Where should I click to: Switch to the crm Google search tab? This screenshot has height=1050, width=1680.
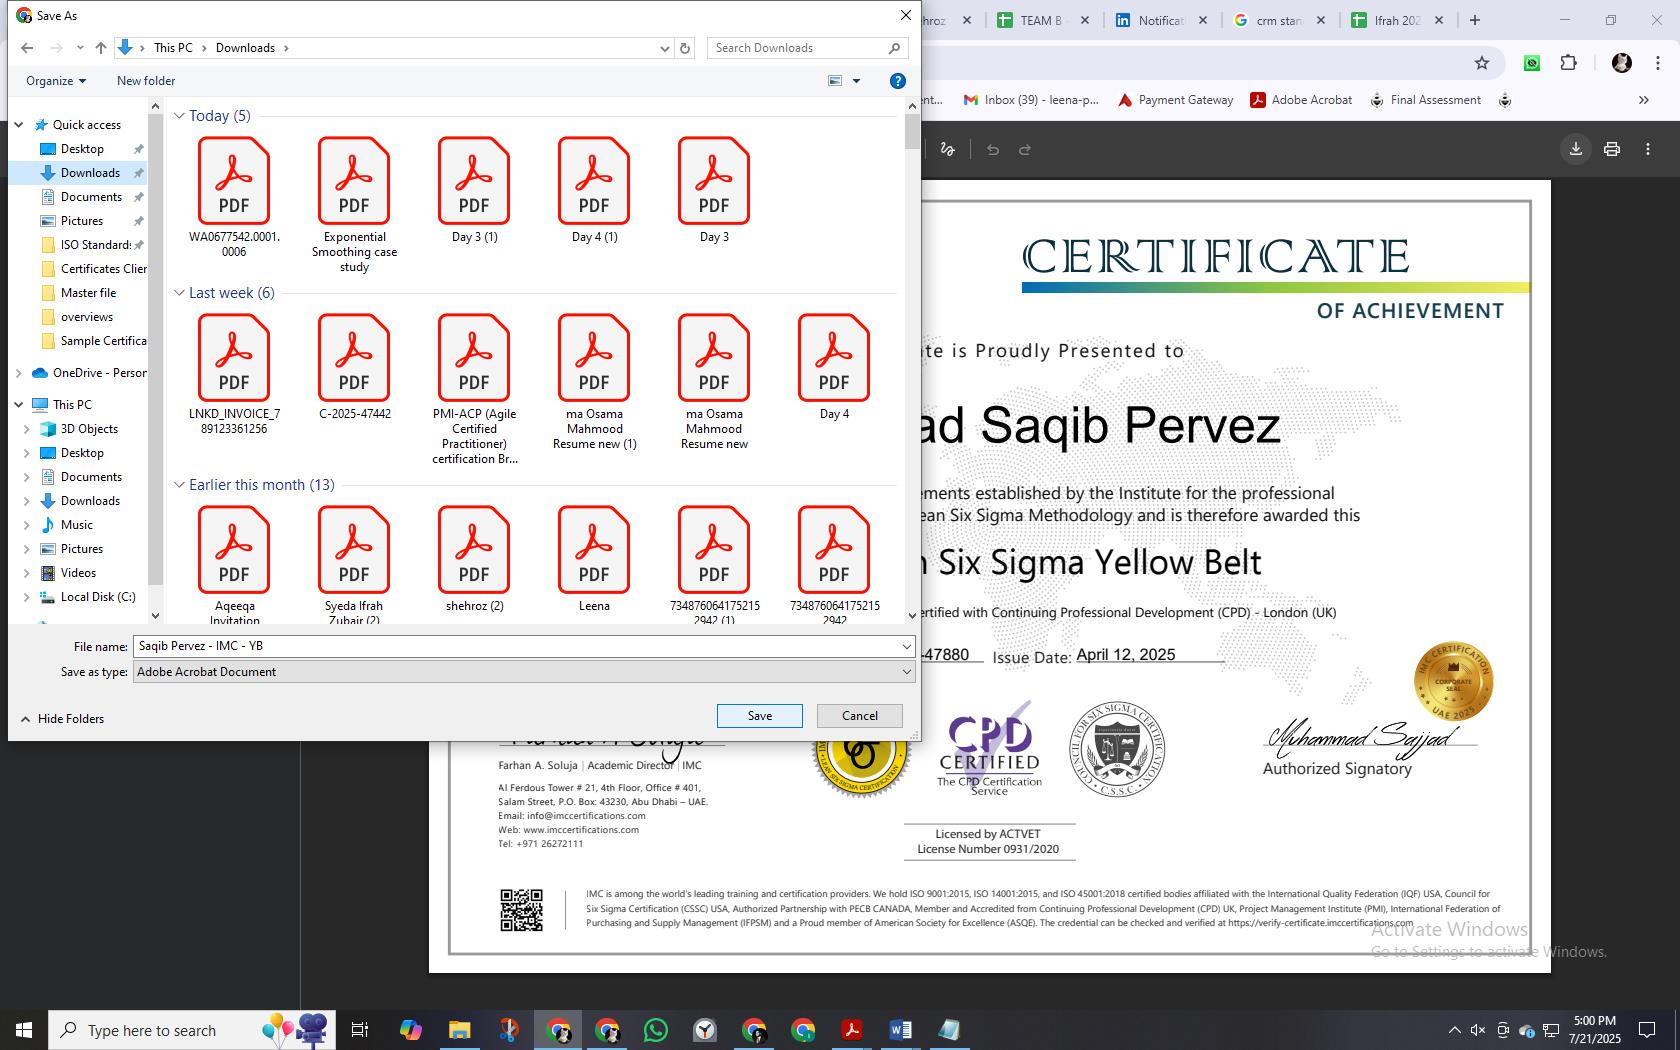tap(1278, 20)
